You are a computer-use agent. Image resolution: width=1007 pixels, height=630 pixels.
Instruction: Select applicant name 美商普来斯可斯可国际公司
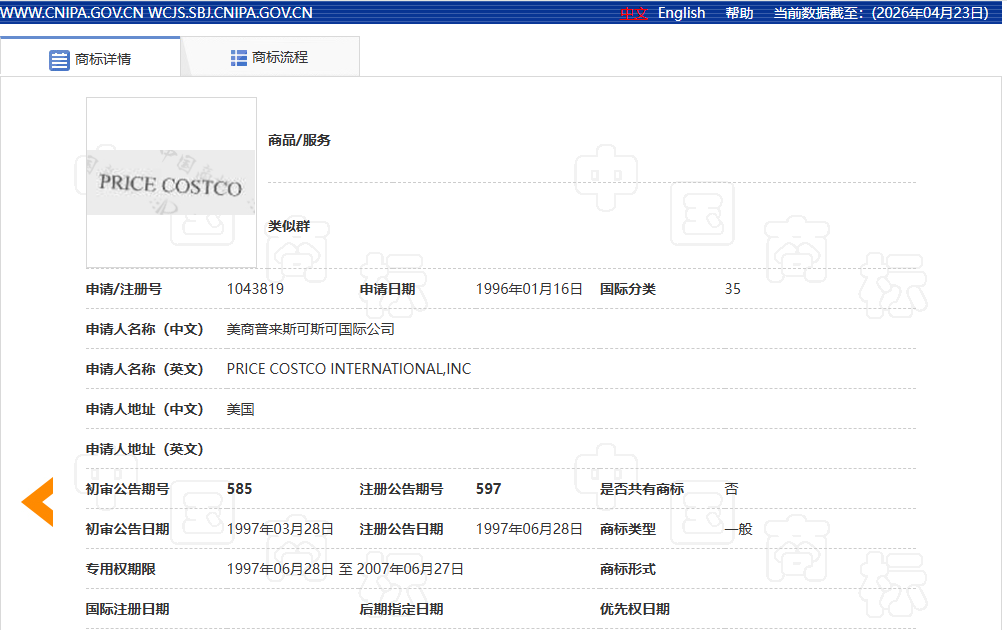(x=310, y=329)
